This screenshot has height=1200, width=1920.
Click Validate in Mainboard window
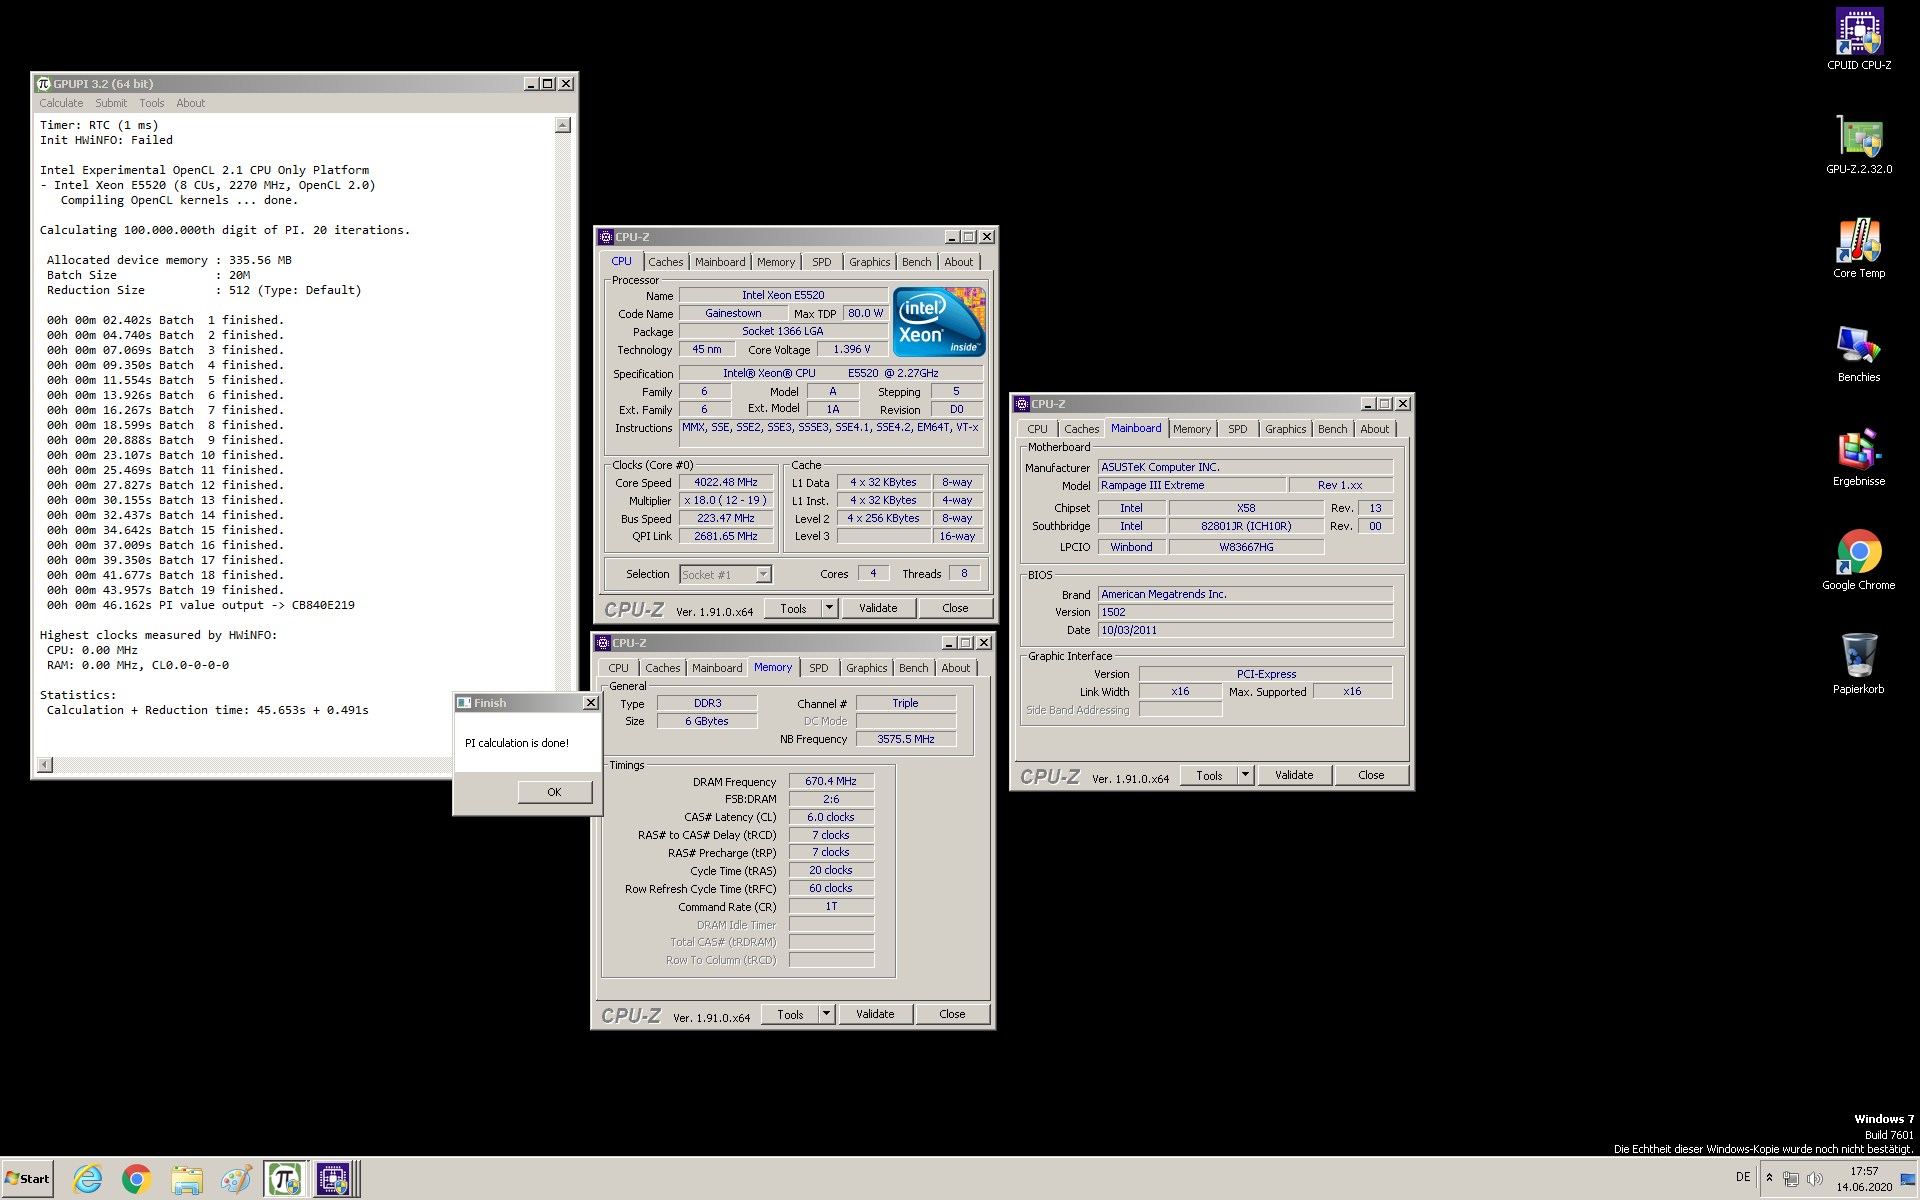click(x=1294, y=775)
